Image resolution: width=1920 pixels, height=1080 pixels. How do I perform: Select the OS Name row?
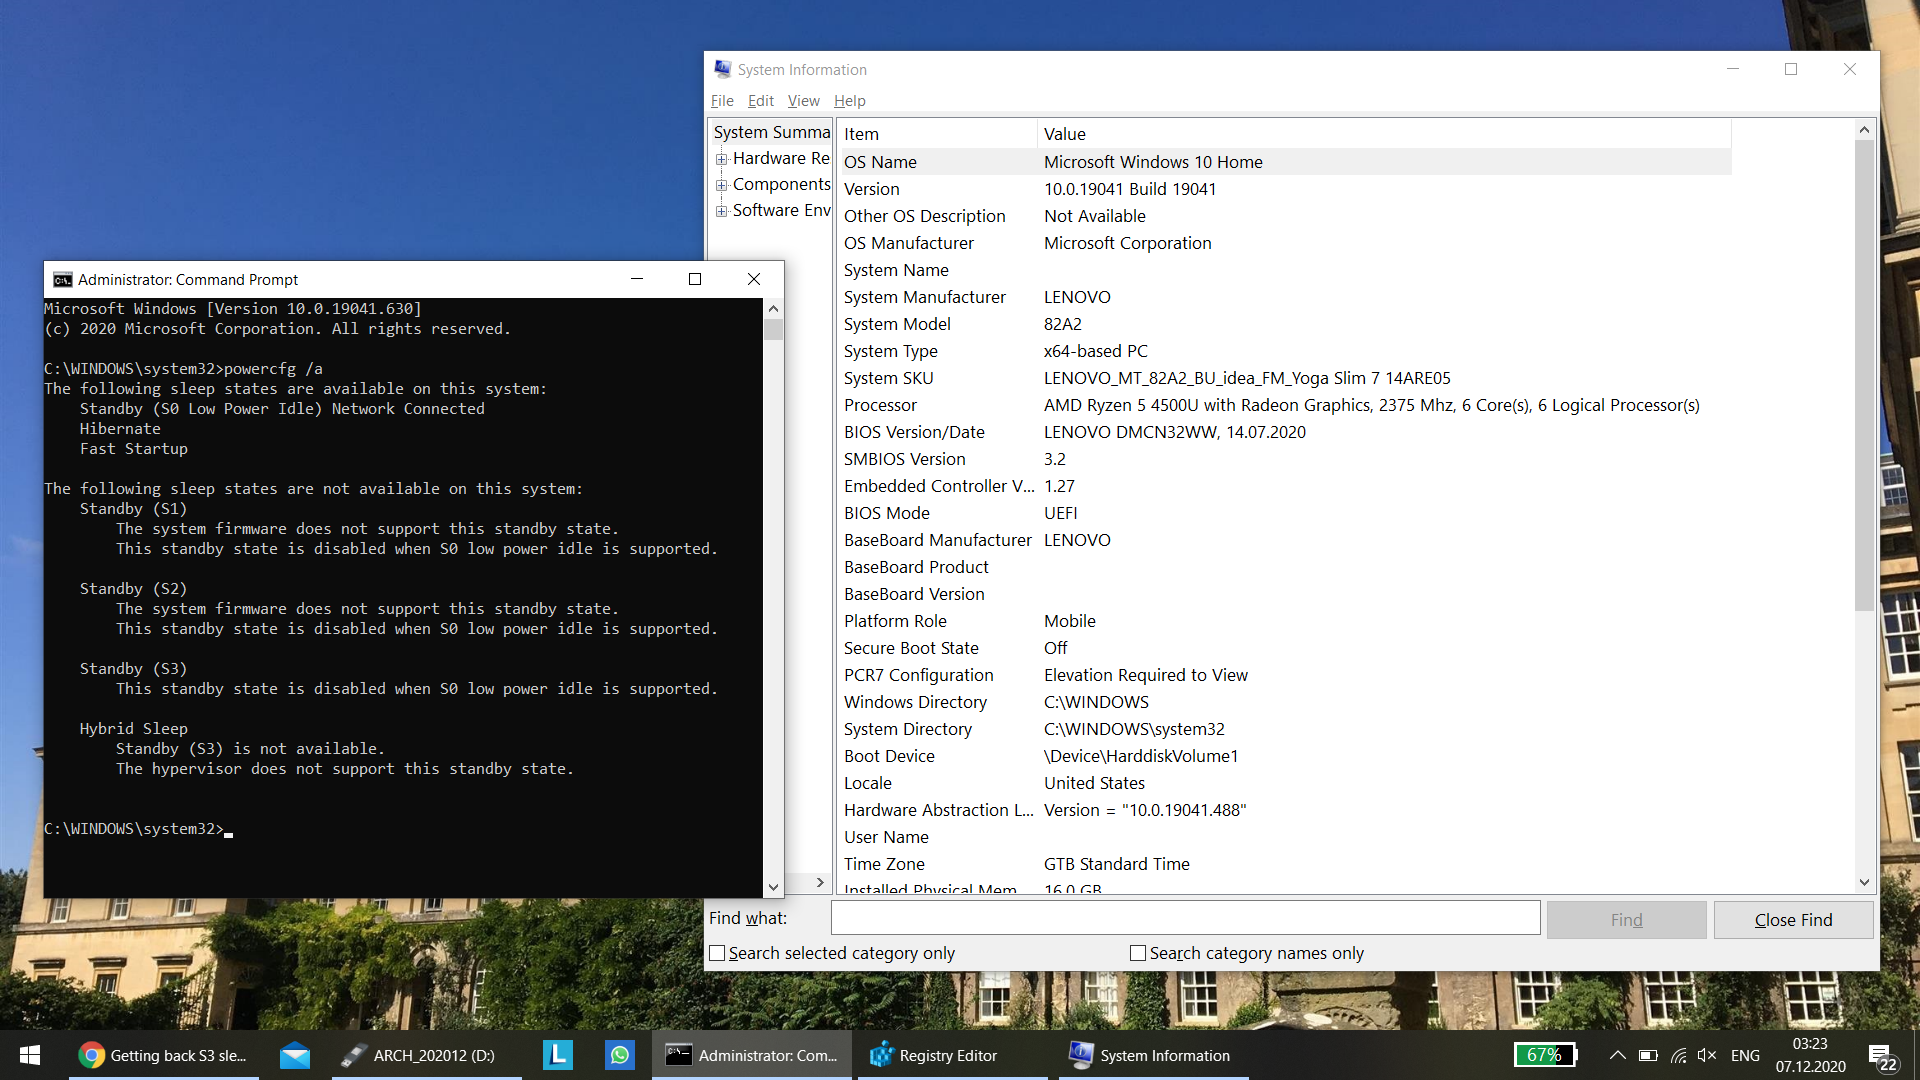1285,162
